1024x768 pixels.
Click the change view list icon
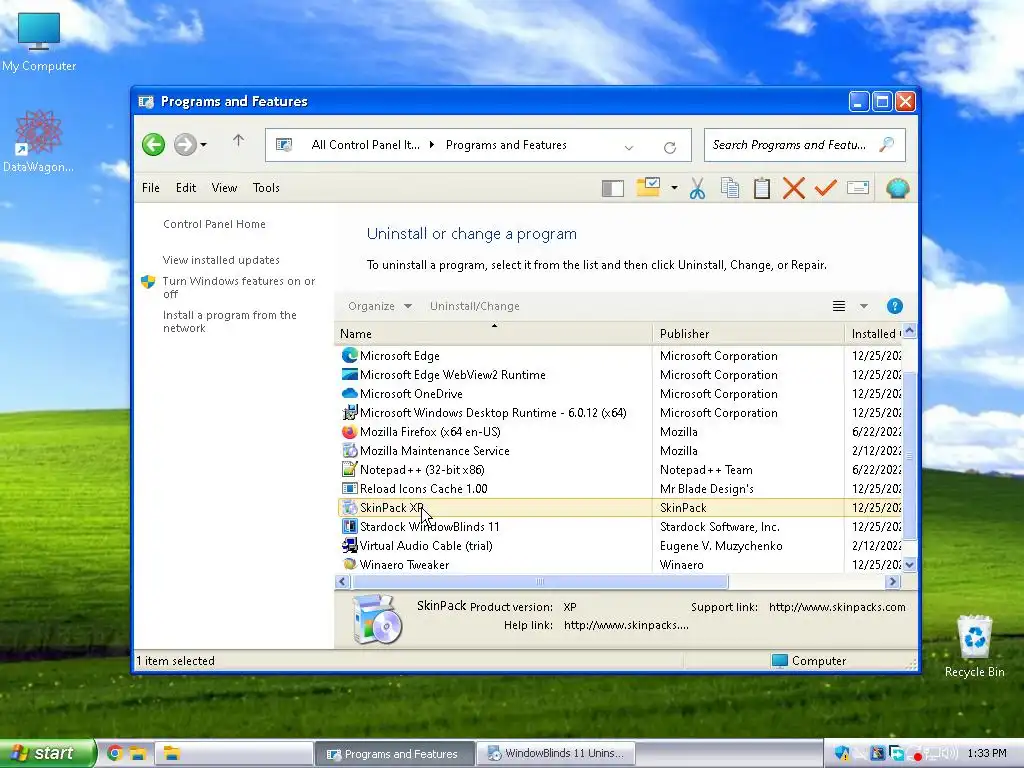point(839,306)
